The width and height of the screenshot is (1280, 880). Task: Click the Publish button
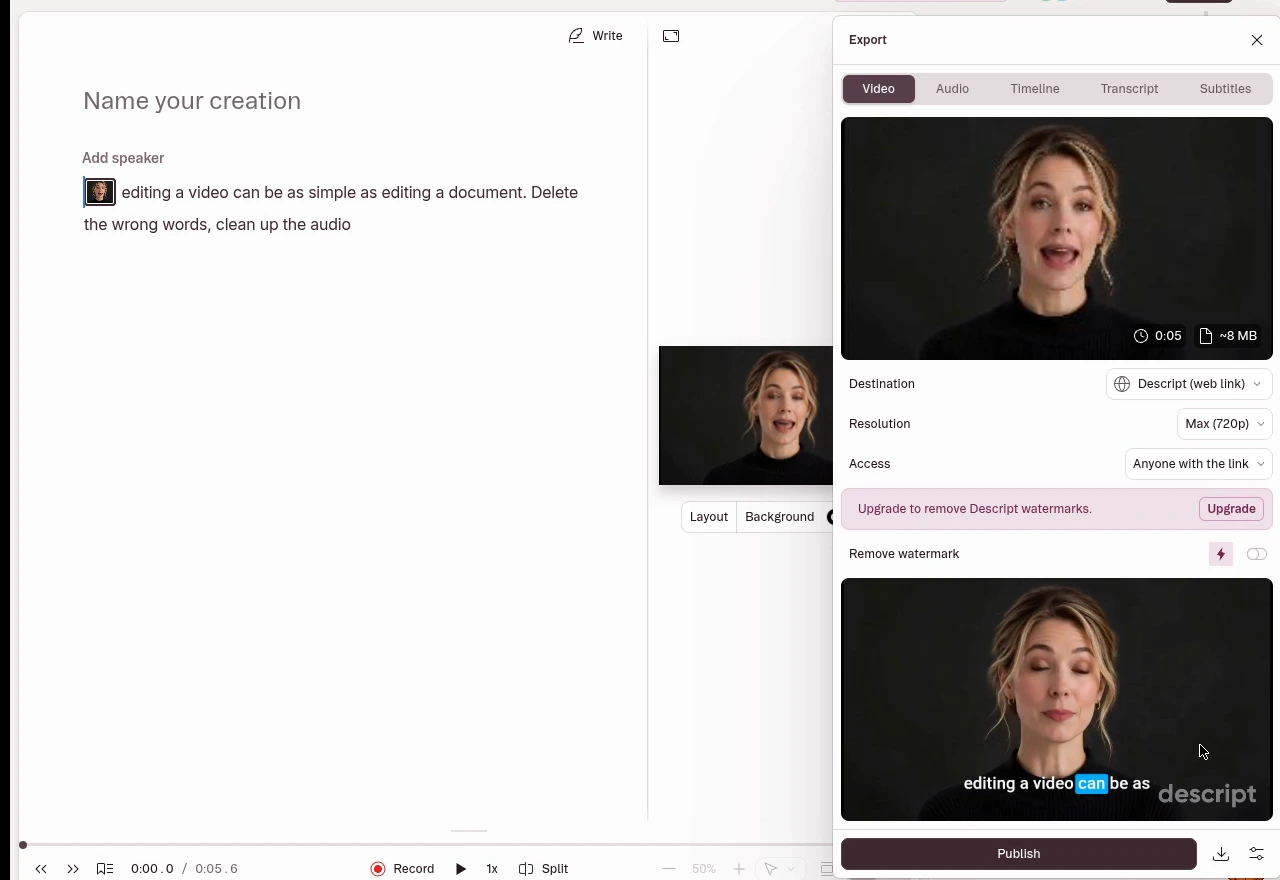click(x=1019, y=854)
